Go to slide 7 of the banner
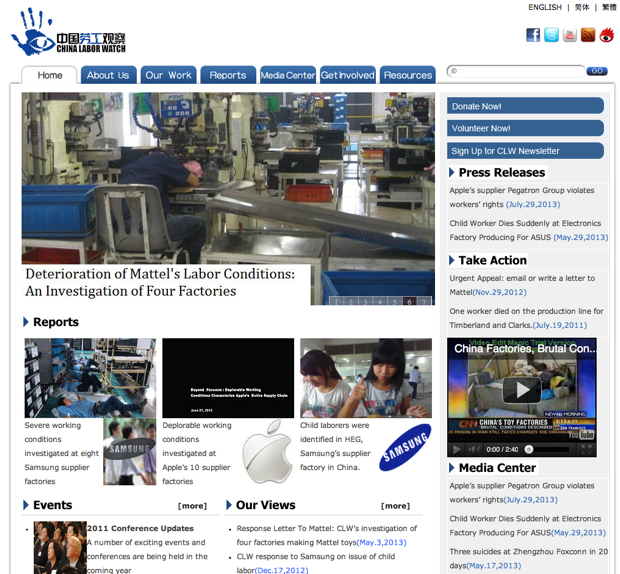620x574 pixels. click(424, 302)
